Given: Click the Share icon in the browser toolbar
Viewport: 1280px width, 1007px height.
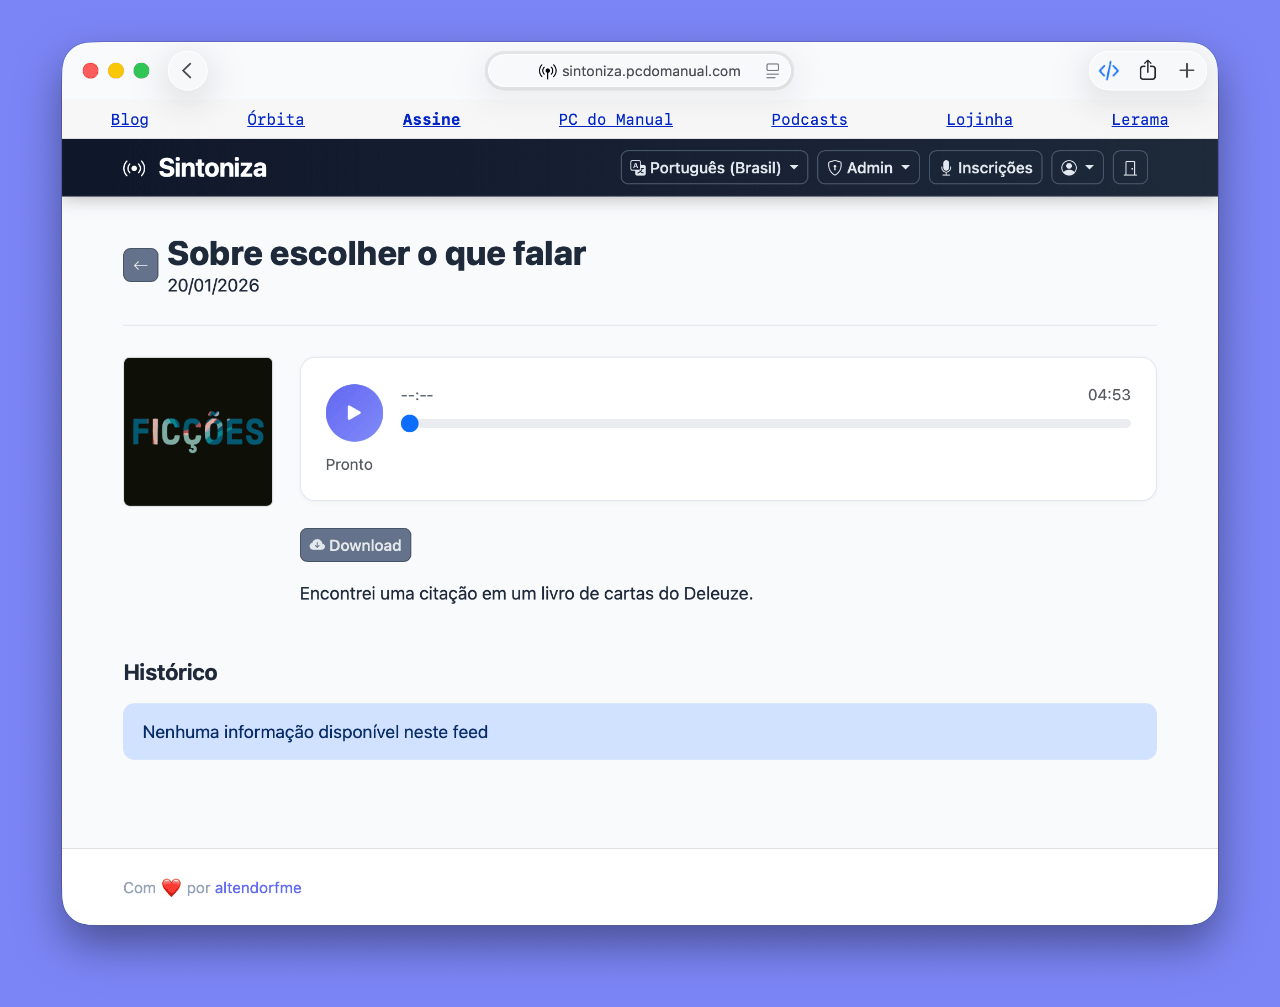Looking at the screenshot, I should pos(1148,71).
